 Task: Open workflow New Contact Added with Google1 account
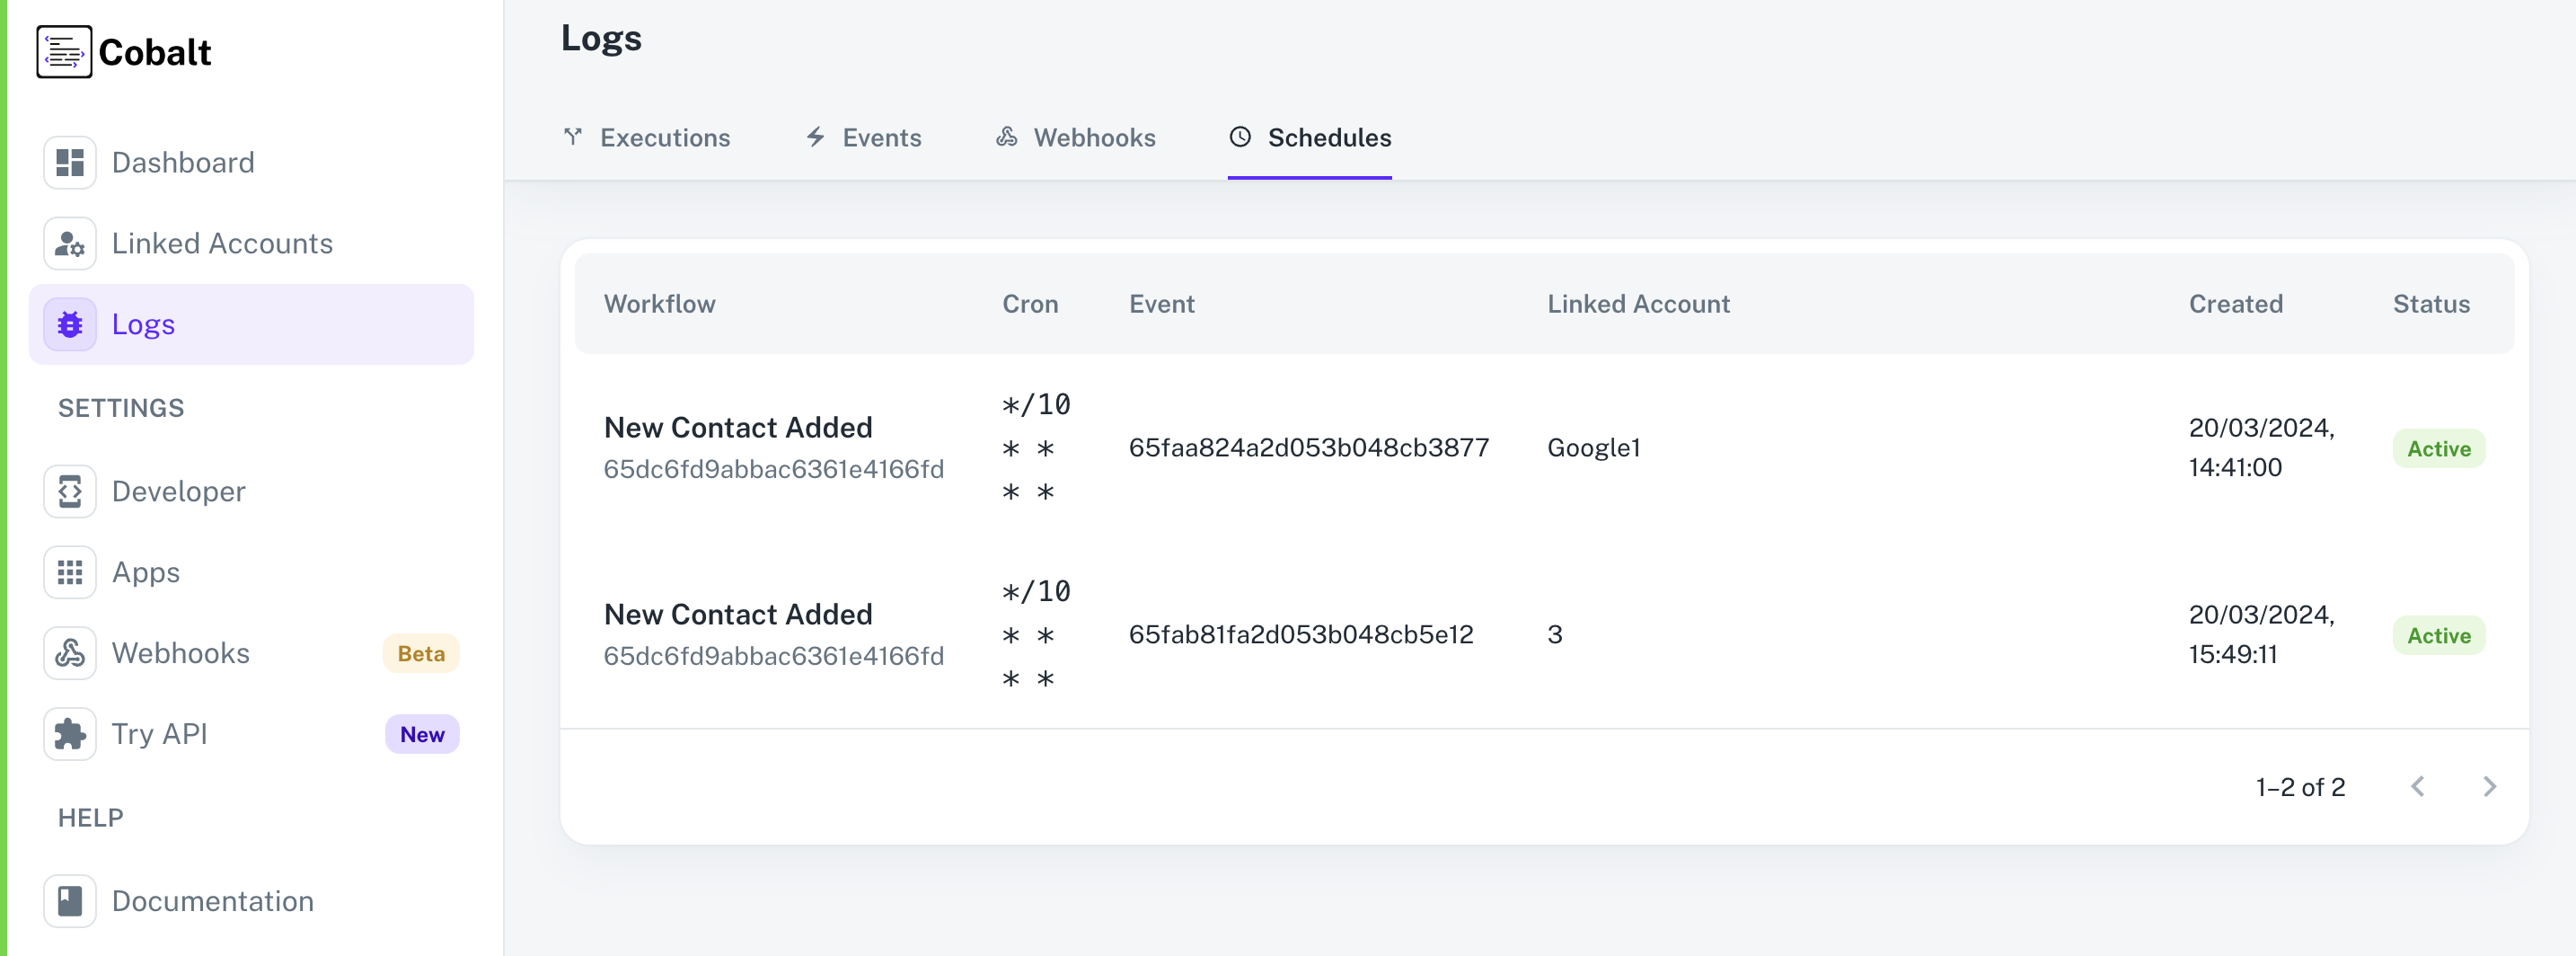[x=738, y=427]
